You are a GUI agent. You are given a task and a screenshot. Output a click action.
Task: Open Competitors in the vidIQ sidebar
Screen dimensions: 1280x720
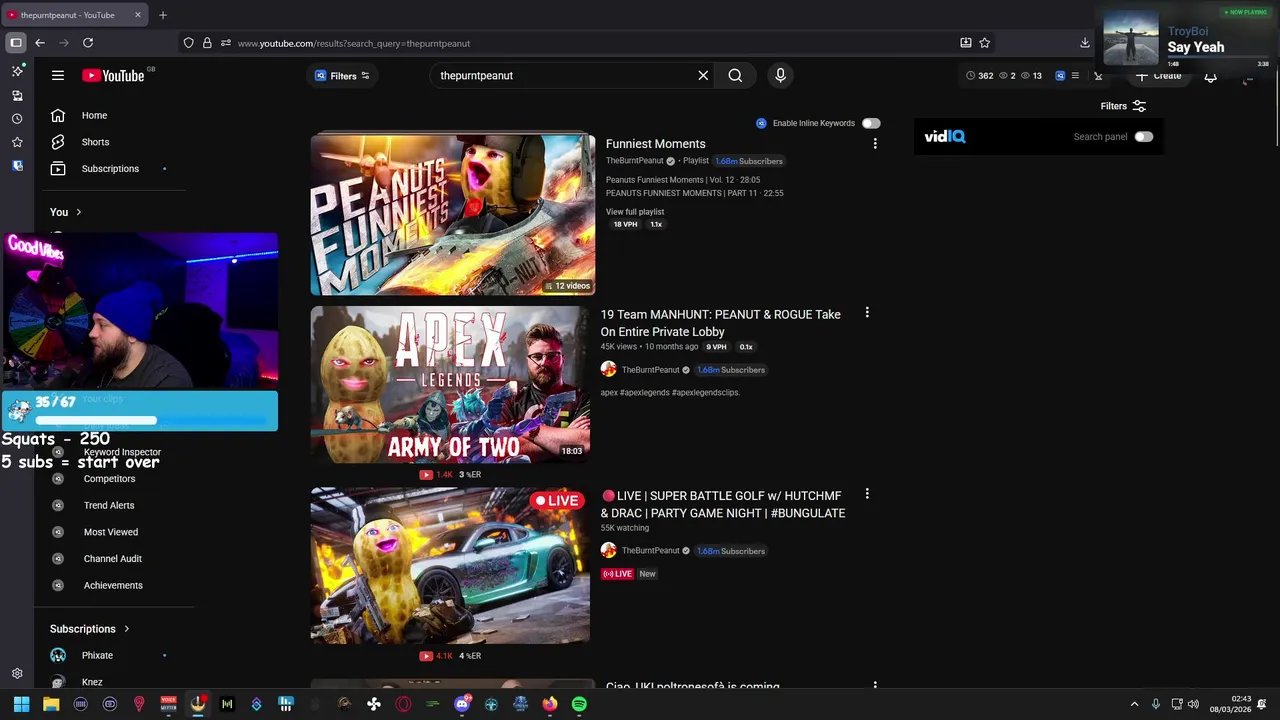pos(110,479)
